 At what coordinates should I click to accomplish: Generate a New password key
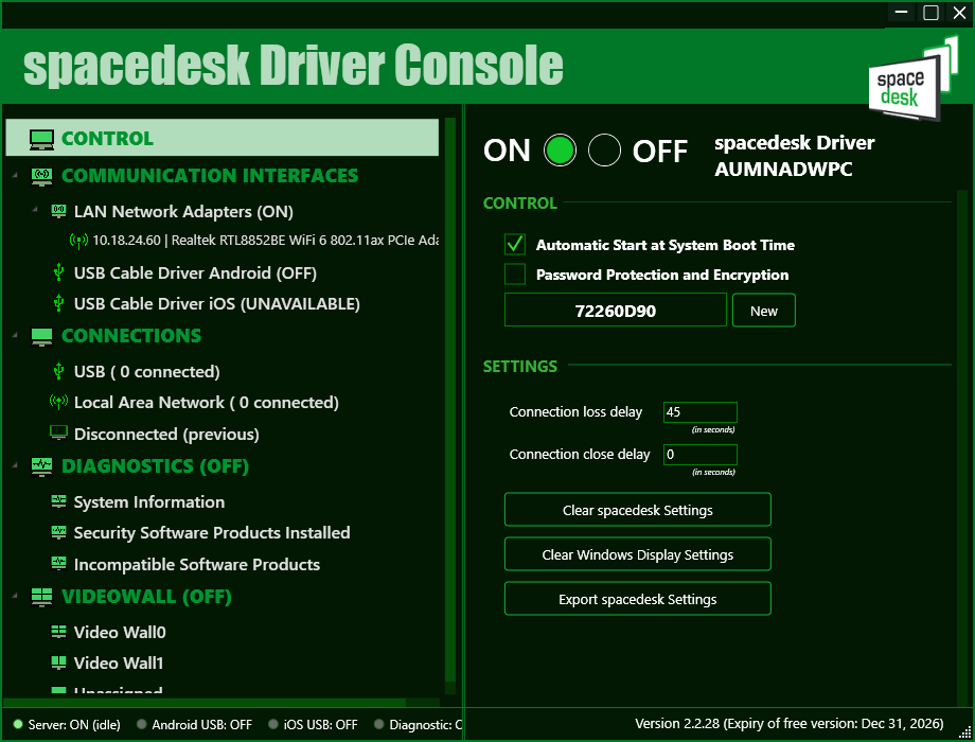(764, 310)
